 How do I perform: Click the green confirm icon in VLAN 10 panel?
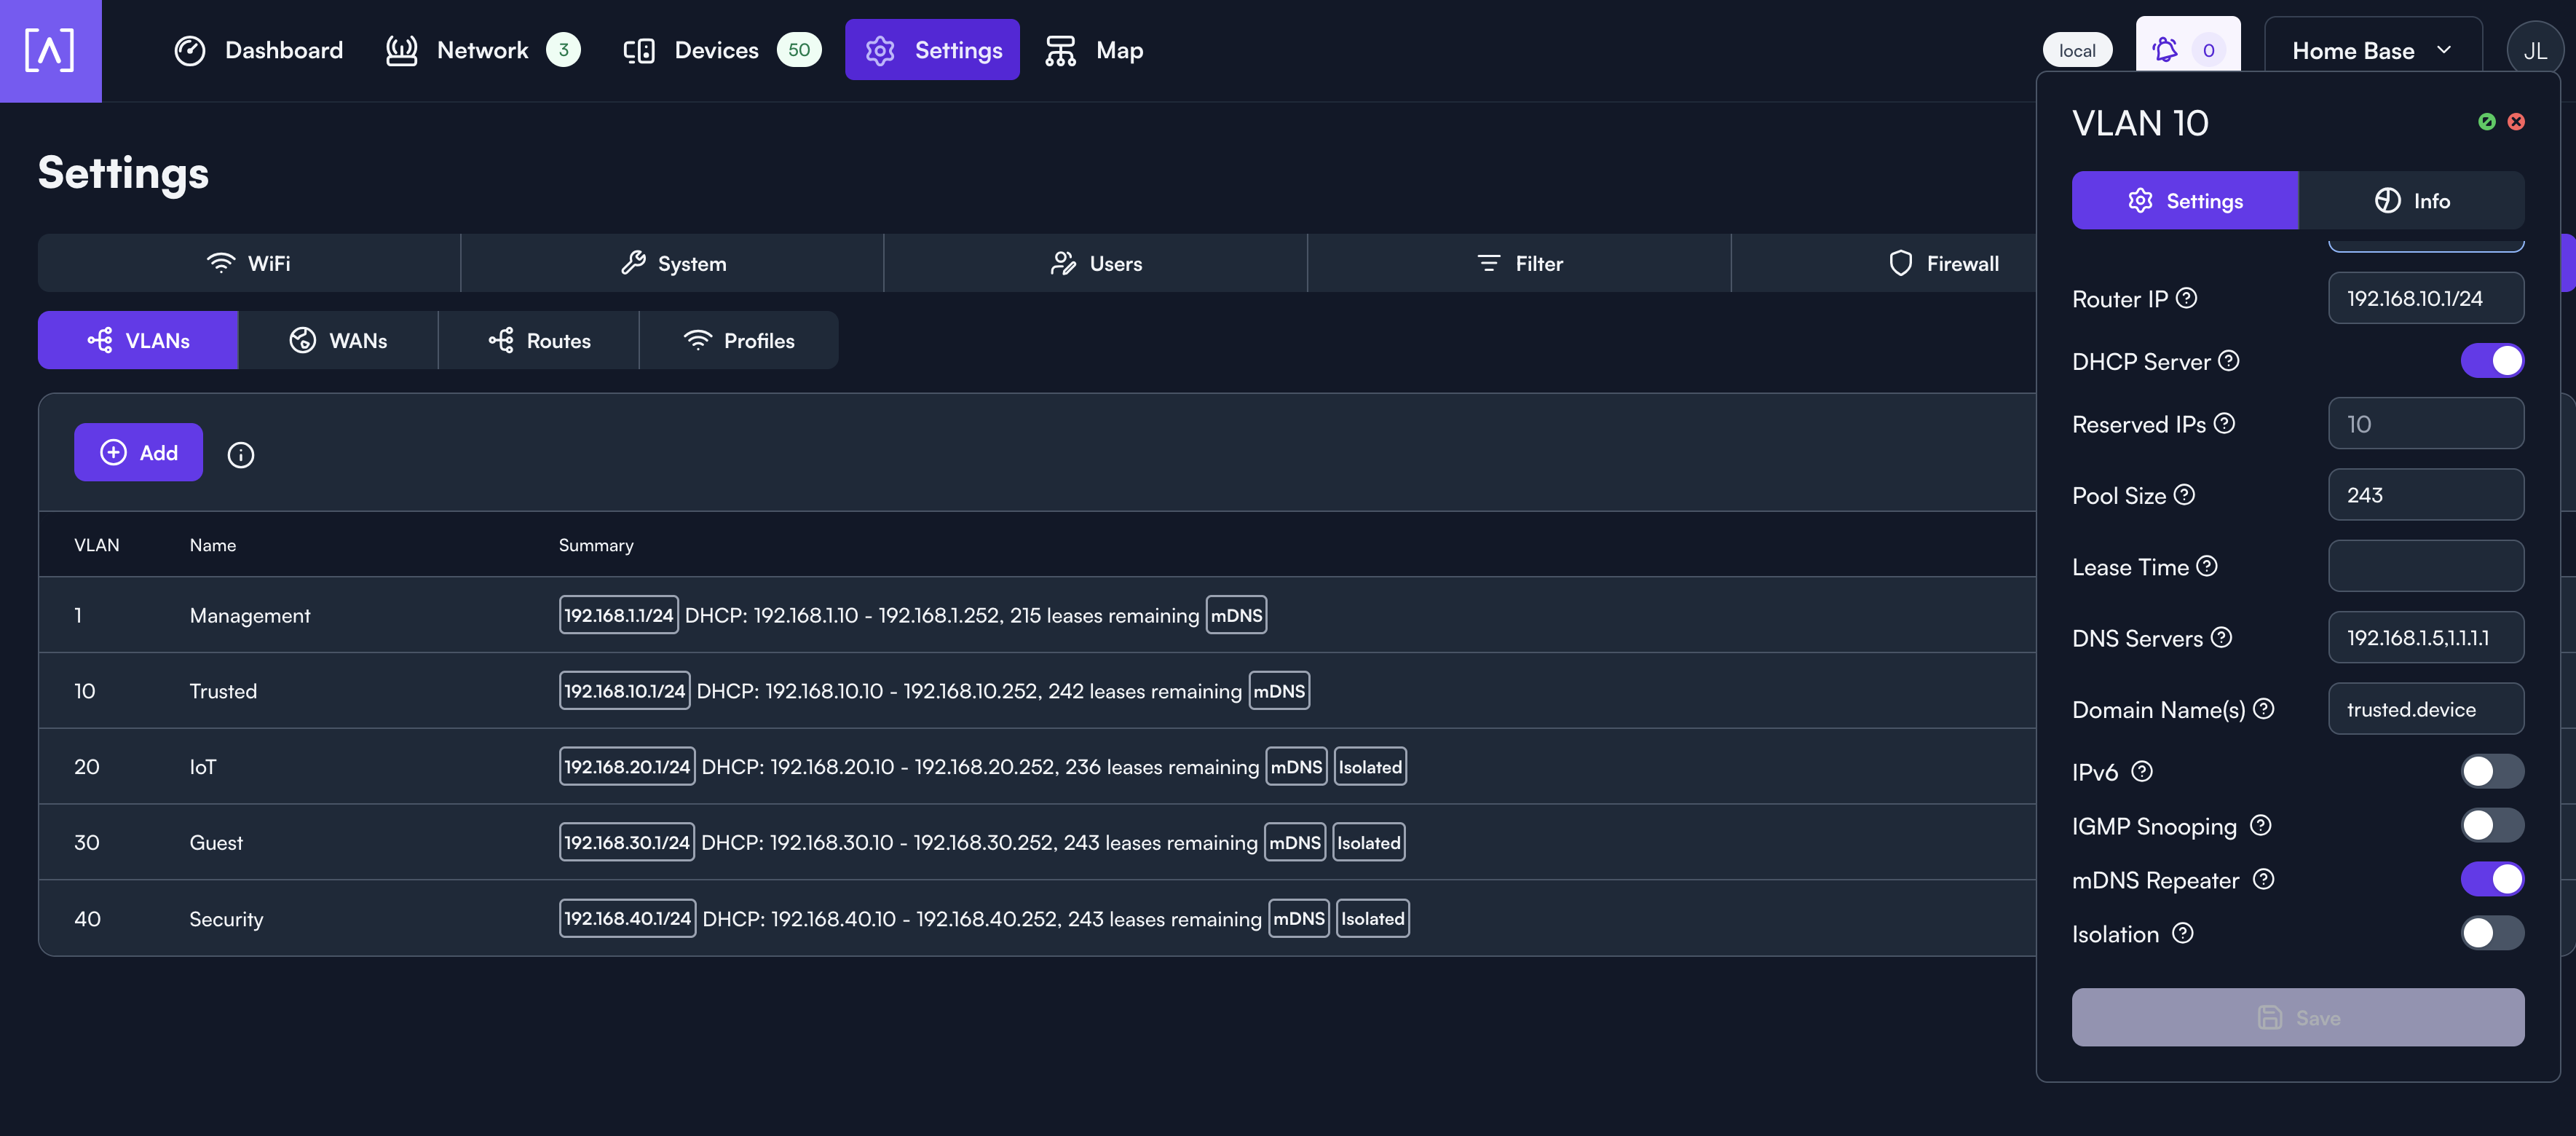(2486, 122)
